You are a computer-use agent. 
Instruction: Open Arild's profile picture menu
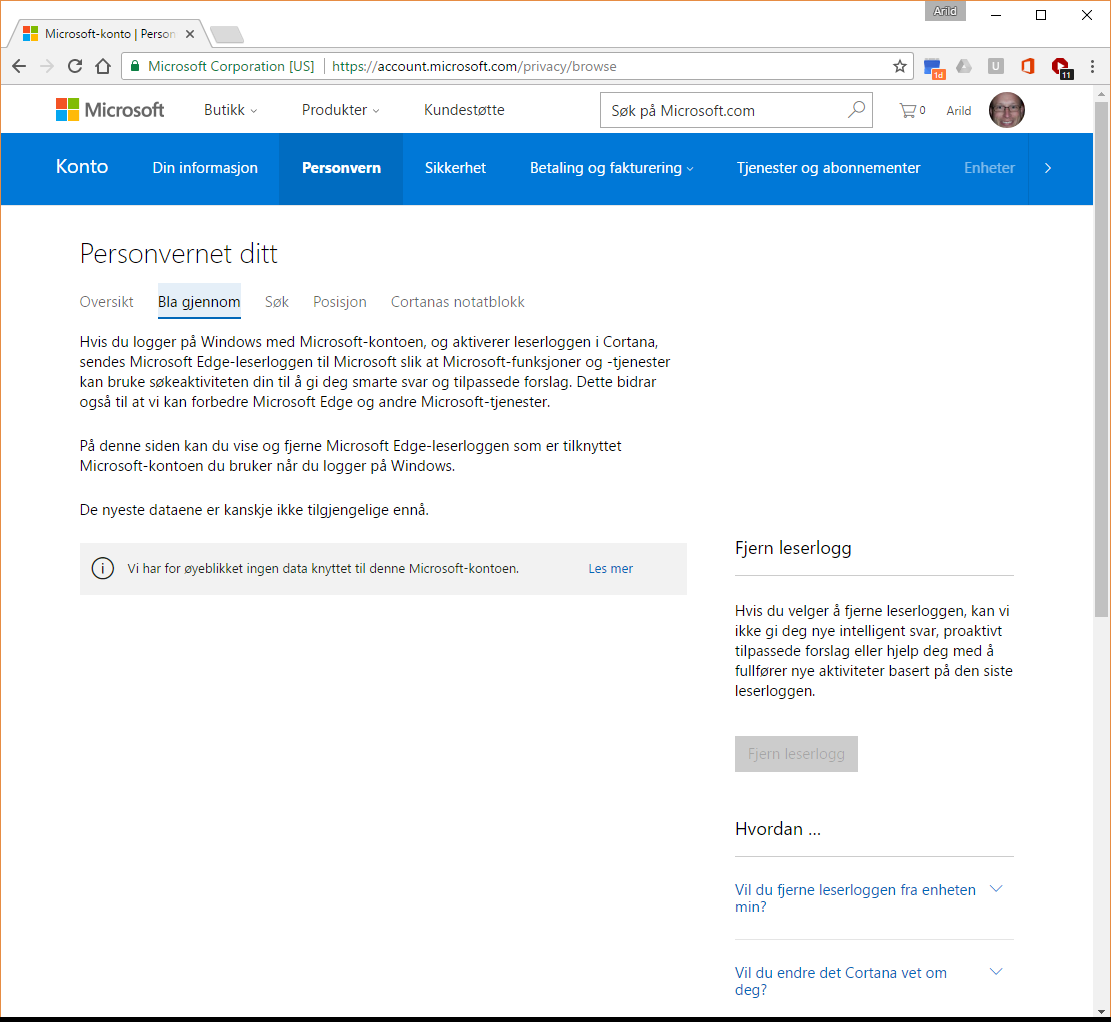(x=1006, y=110)
